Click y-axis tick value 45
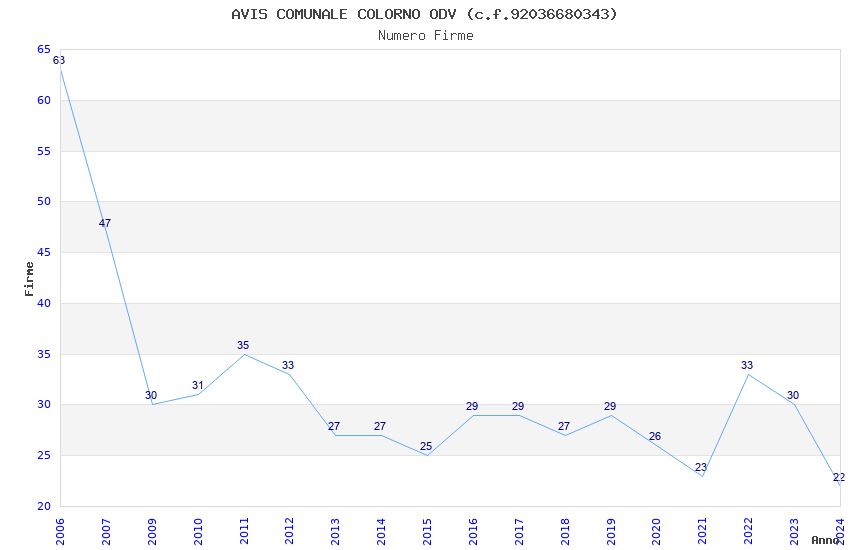 44,253
